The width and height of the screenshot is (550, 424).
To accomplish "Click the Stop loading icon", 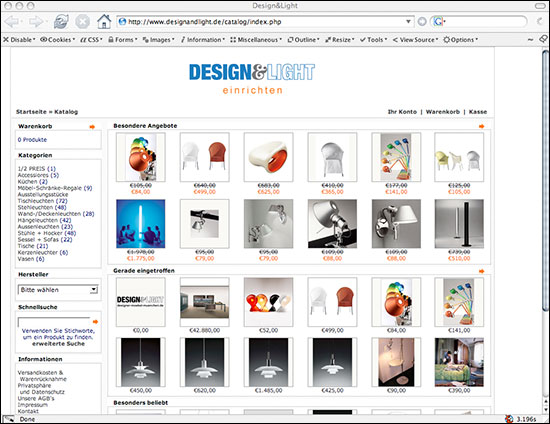I will click(82, 22).
